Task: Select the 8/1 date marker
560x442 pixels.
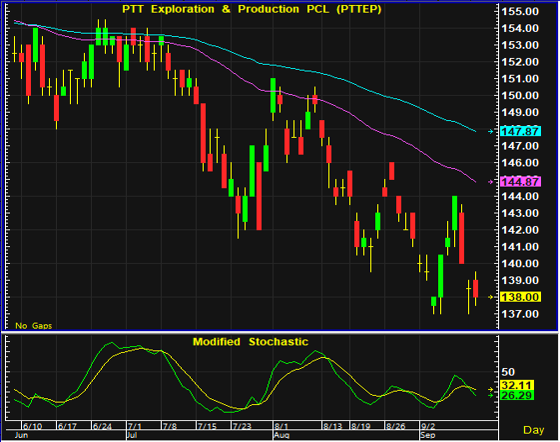Action: (281, 426)
